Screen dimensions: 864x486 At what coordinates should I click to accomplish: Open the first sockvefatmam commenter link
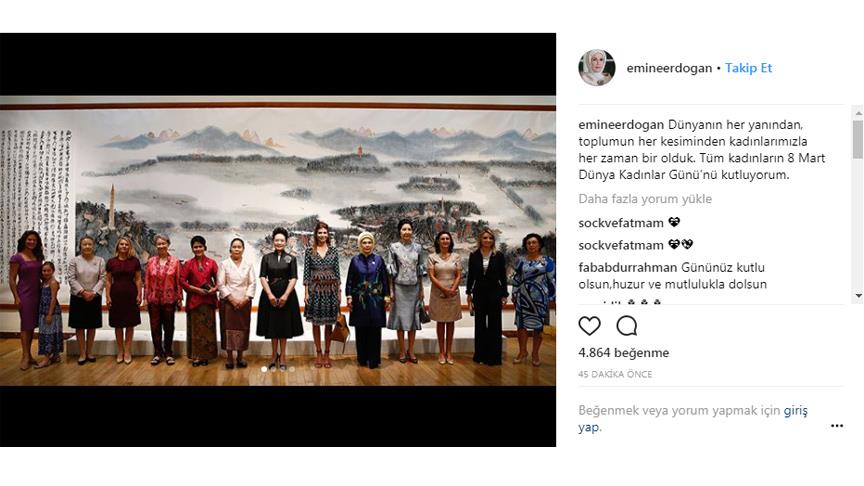coord(621,223)
